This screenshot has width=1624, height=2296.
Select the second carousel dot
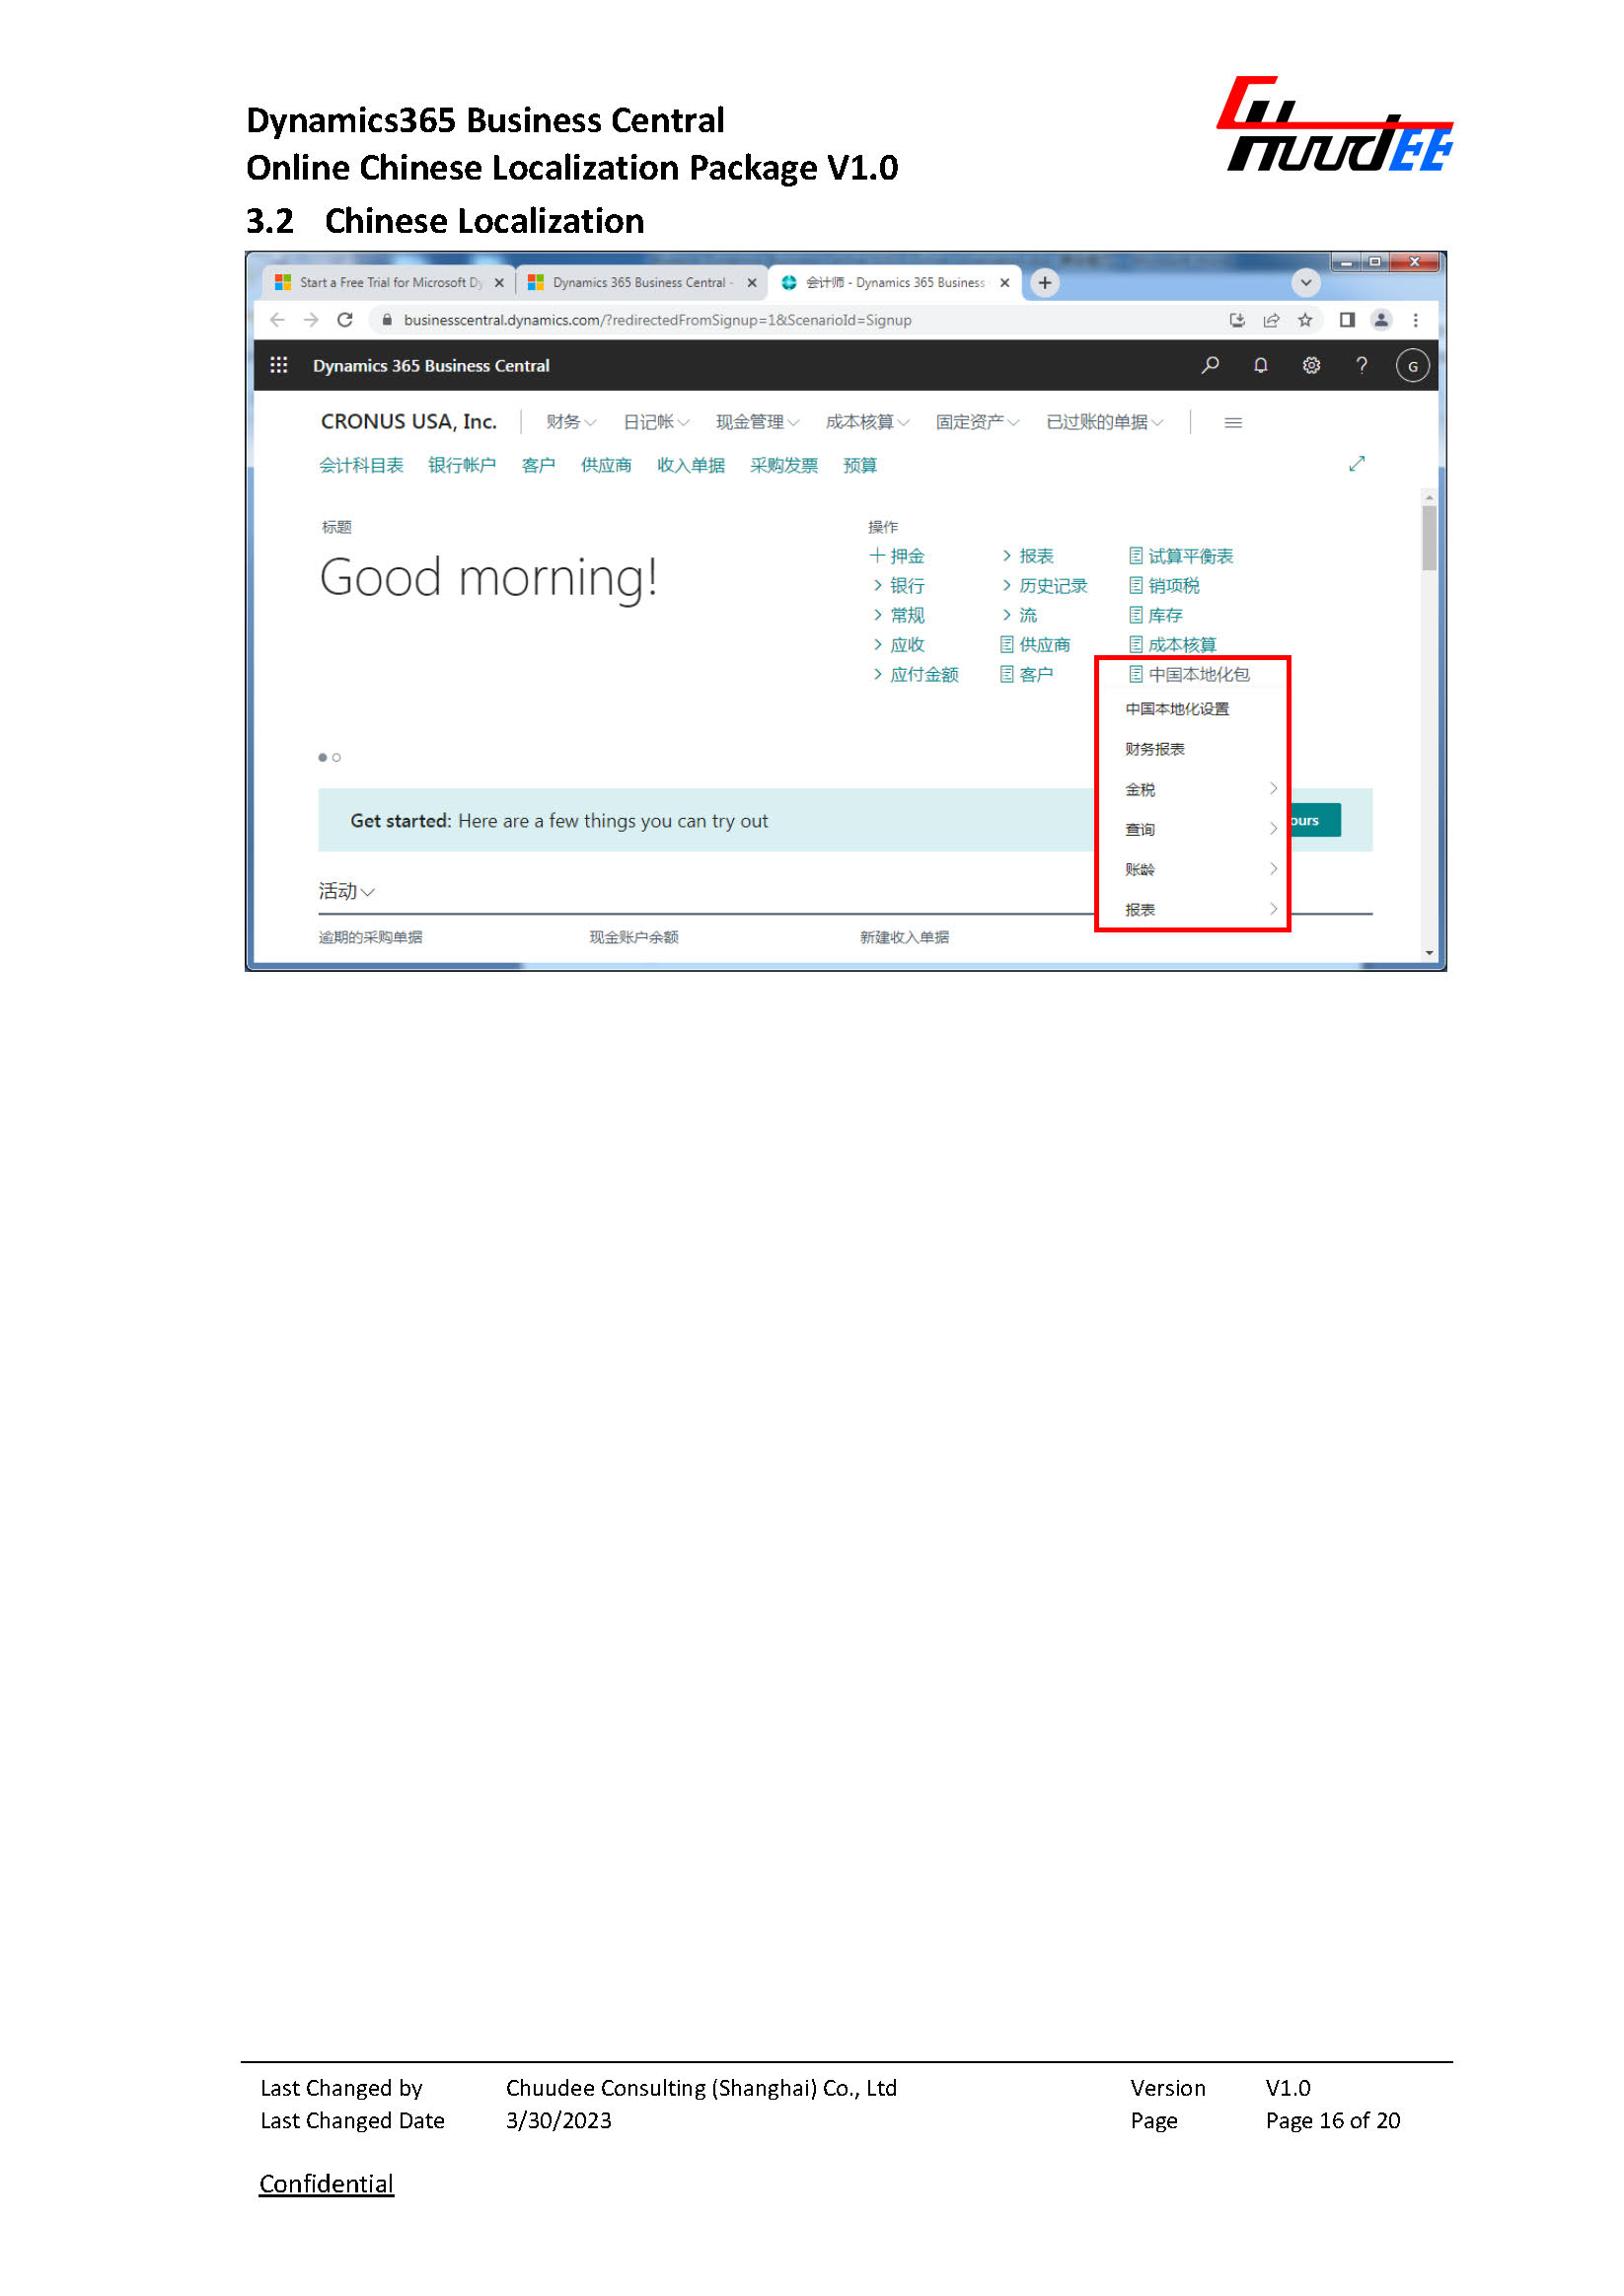pyautogui.click(x=337, y=757)
